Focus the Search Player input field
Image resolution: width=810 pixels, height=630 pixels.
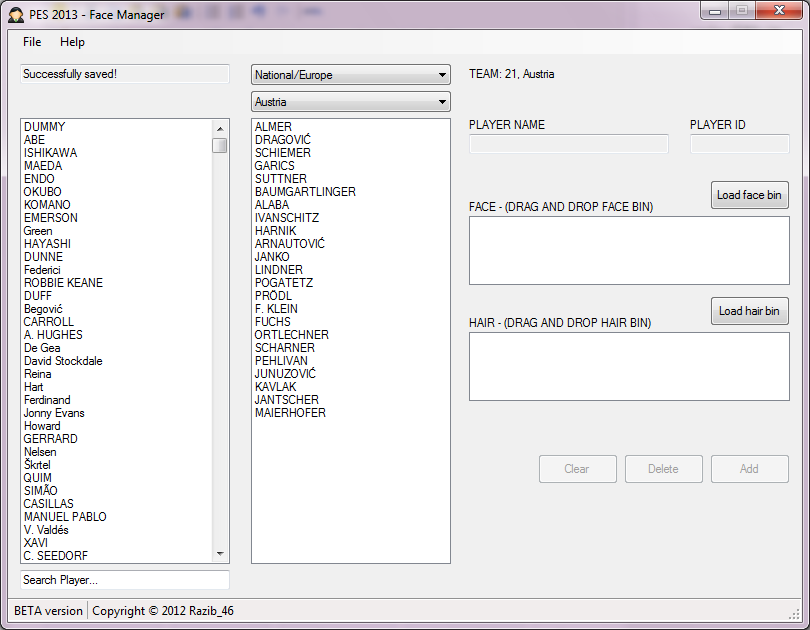(x=124, y=580)
